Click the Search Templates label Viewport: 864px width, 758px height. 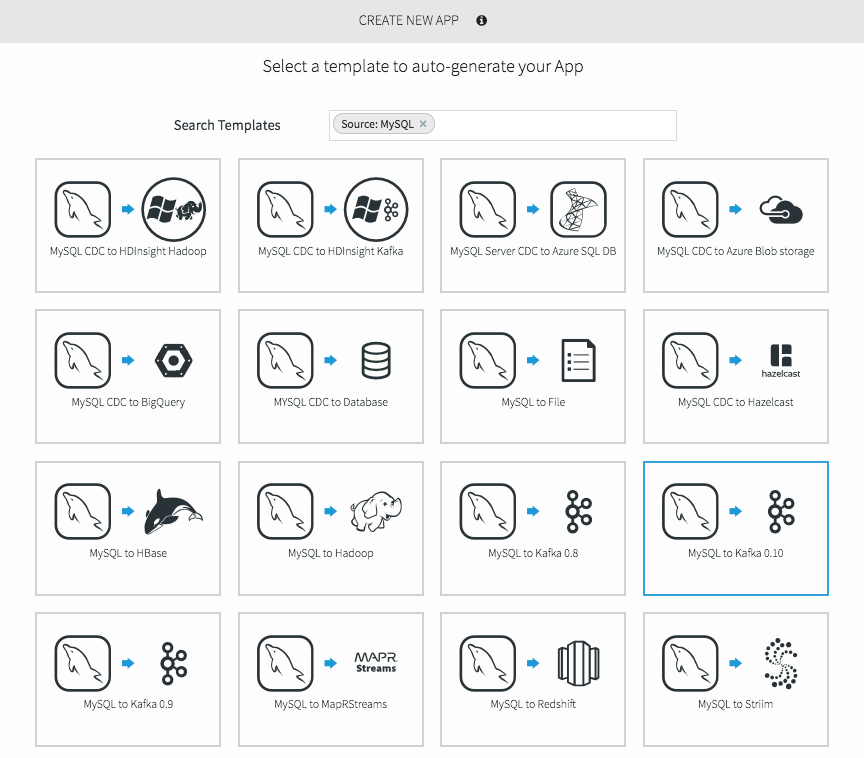coord(227,126)
